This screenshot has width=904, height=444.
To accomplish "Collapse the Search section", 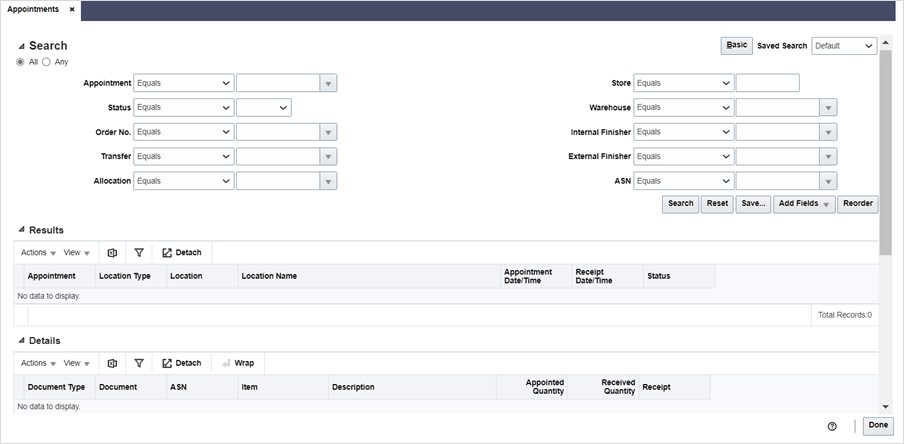I will coord(21,46).
